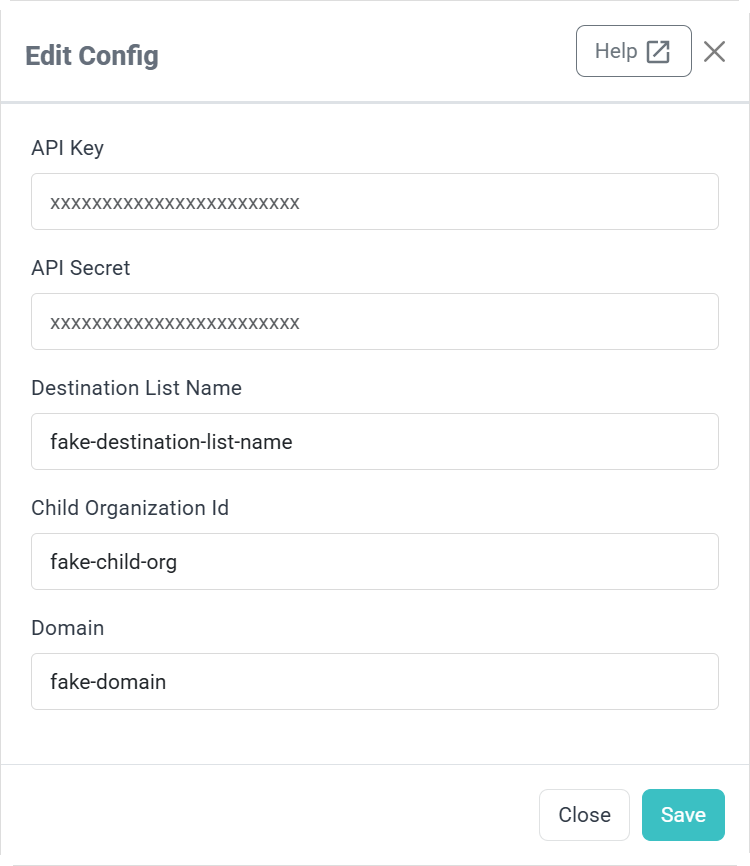This screenshot has height=866, width=750.
Task: Select the fake-destination-list-name text
Action: point(168,441)
